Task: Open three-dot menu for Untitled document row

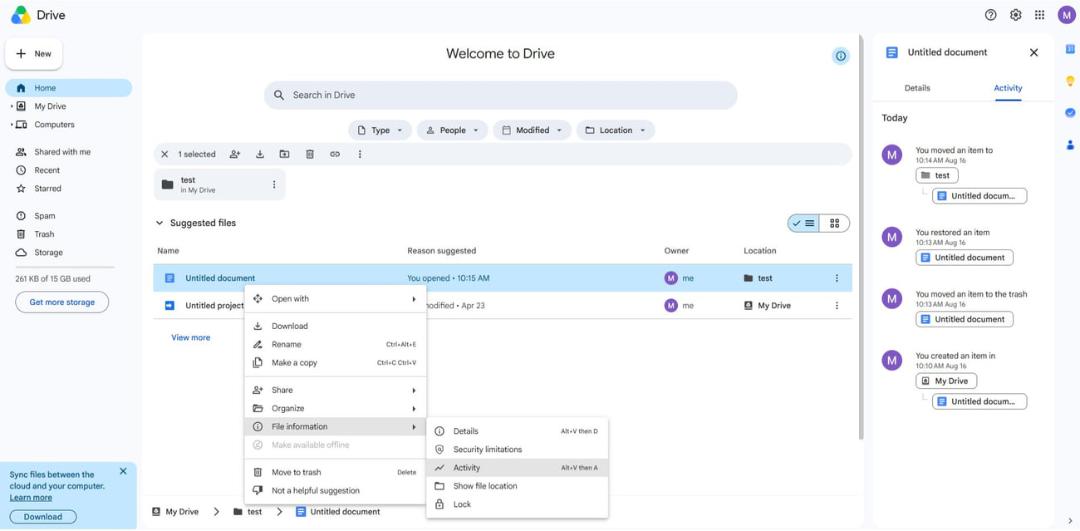Action: click(x=837, y=278)
